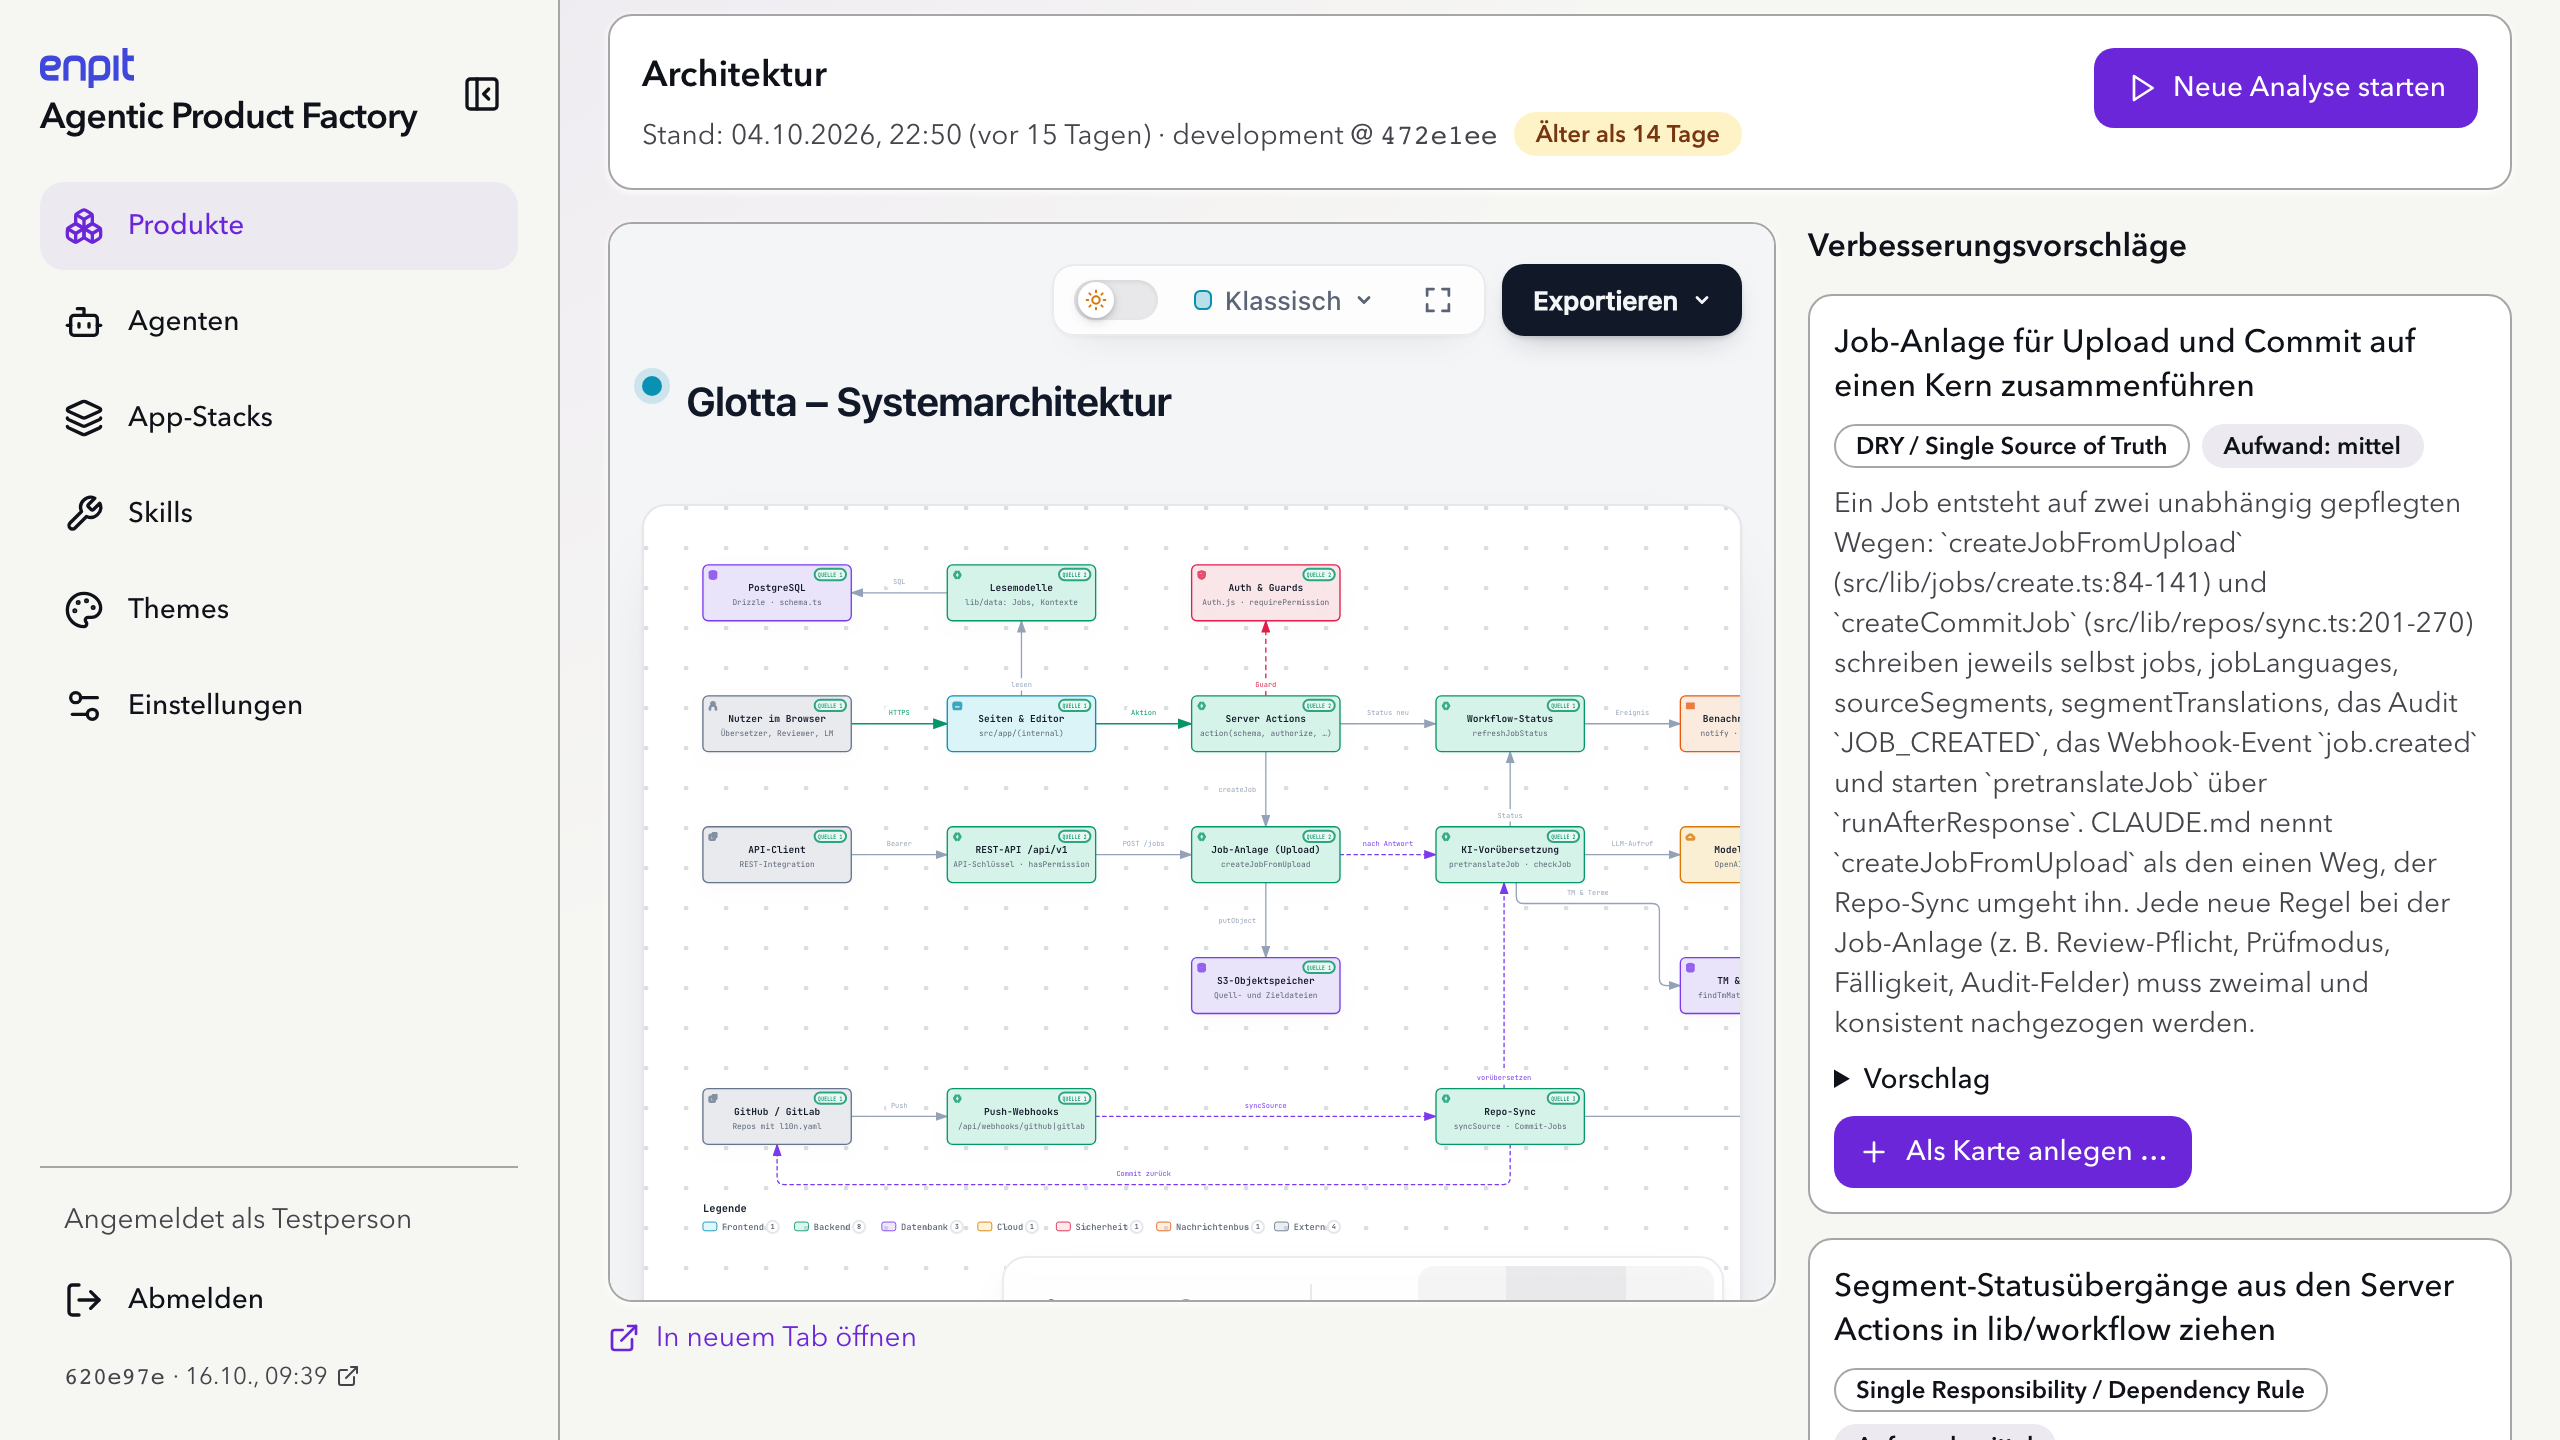Click Single Responsibility / Dependency Rule tag
Viewport: 2560px width, 1440px height.
click(2080, 1390)
